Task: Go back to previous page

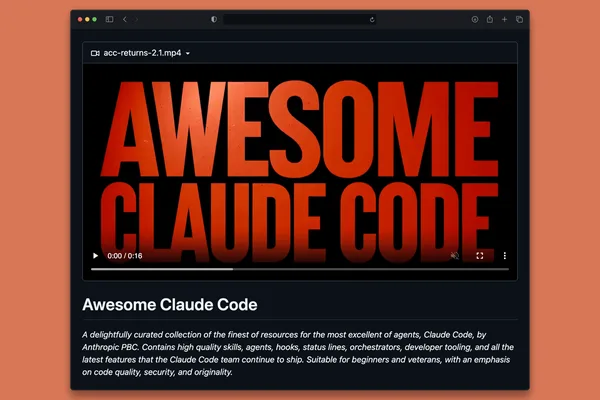Action: [x=125, y=19]
